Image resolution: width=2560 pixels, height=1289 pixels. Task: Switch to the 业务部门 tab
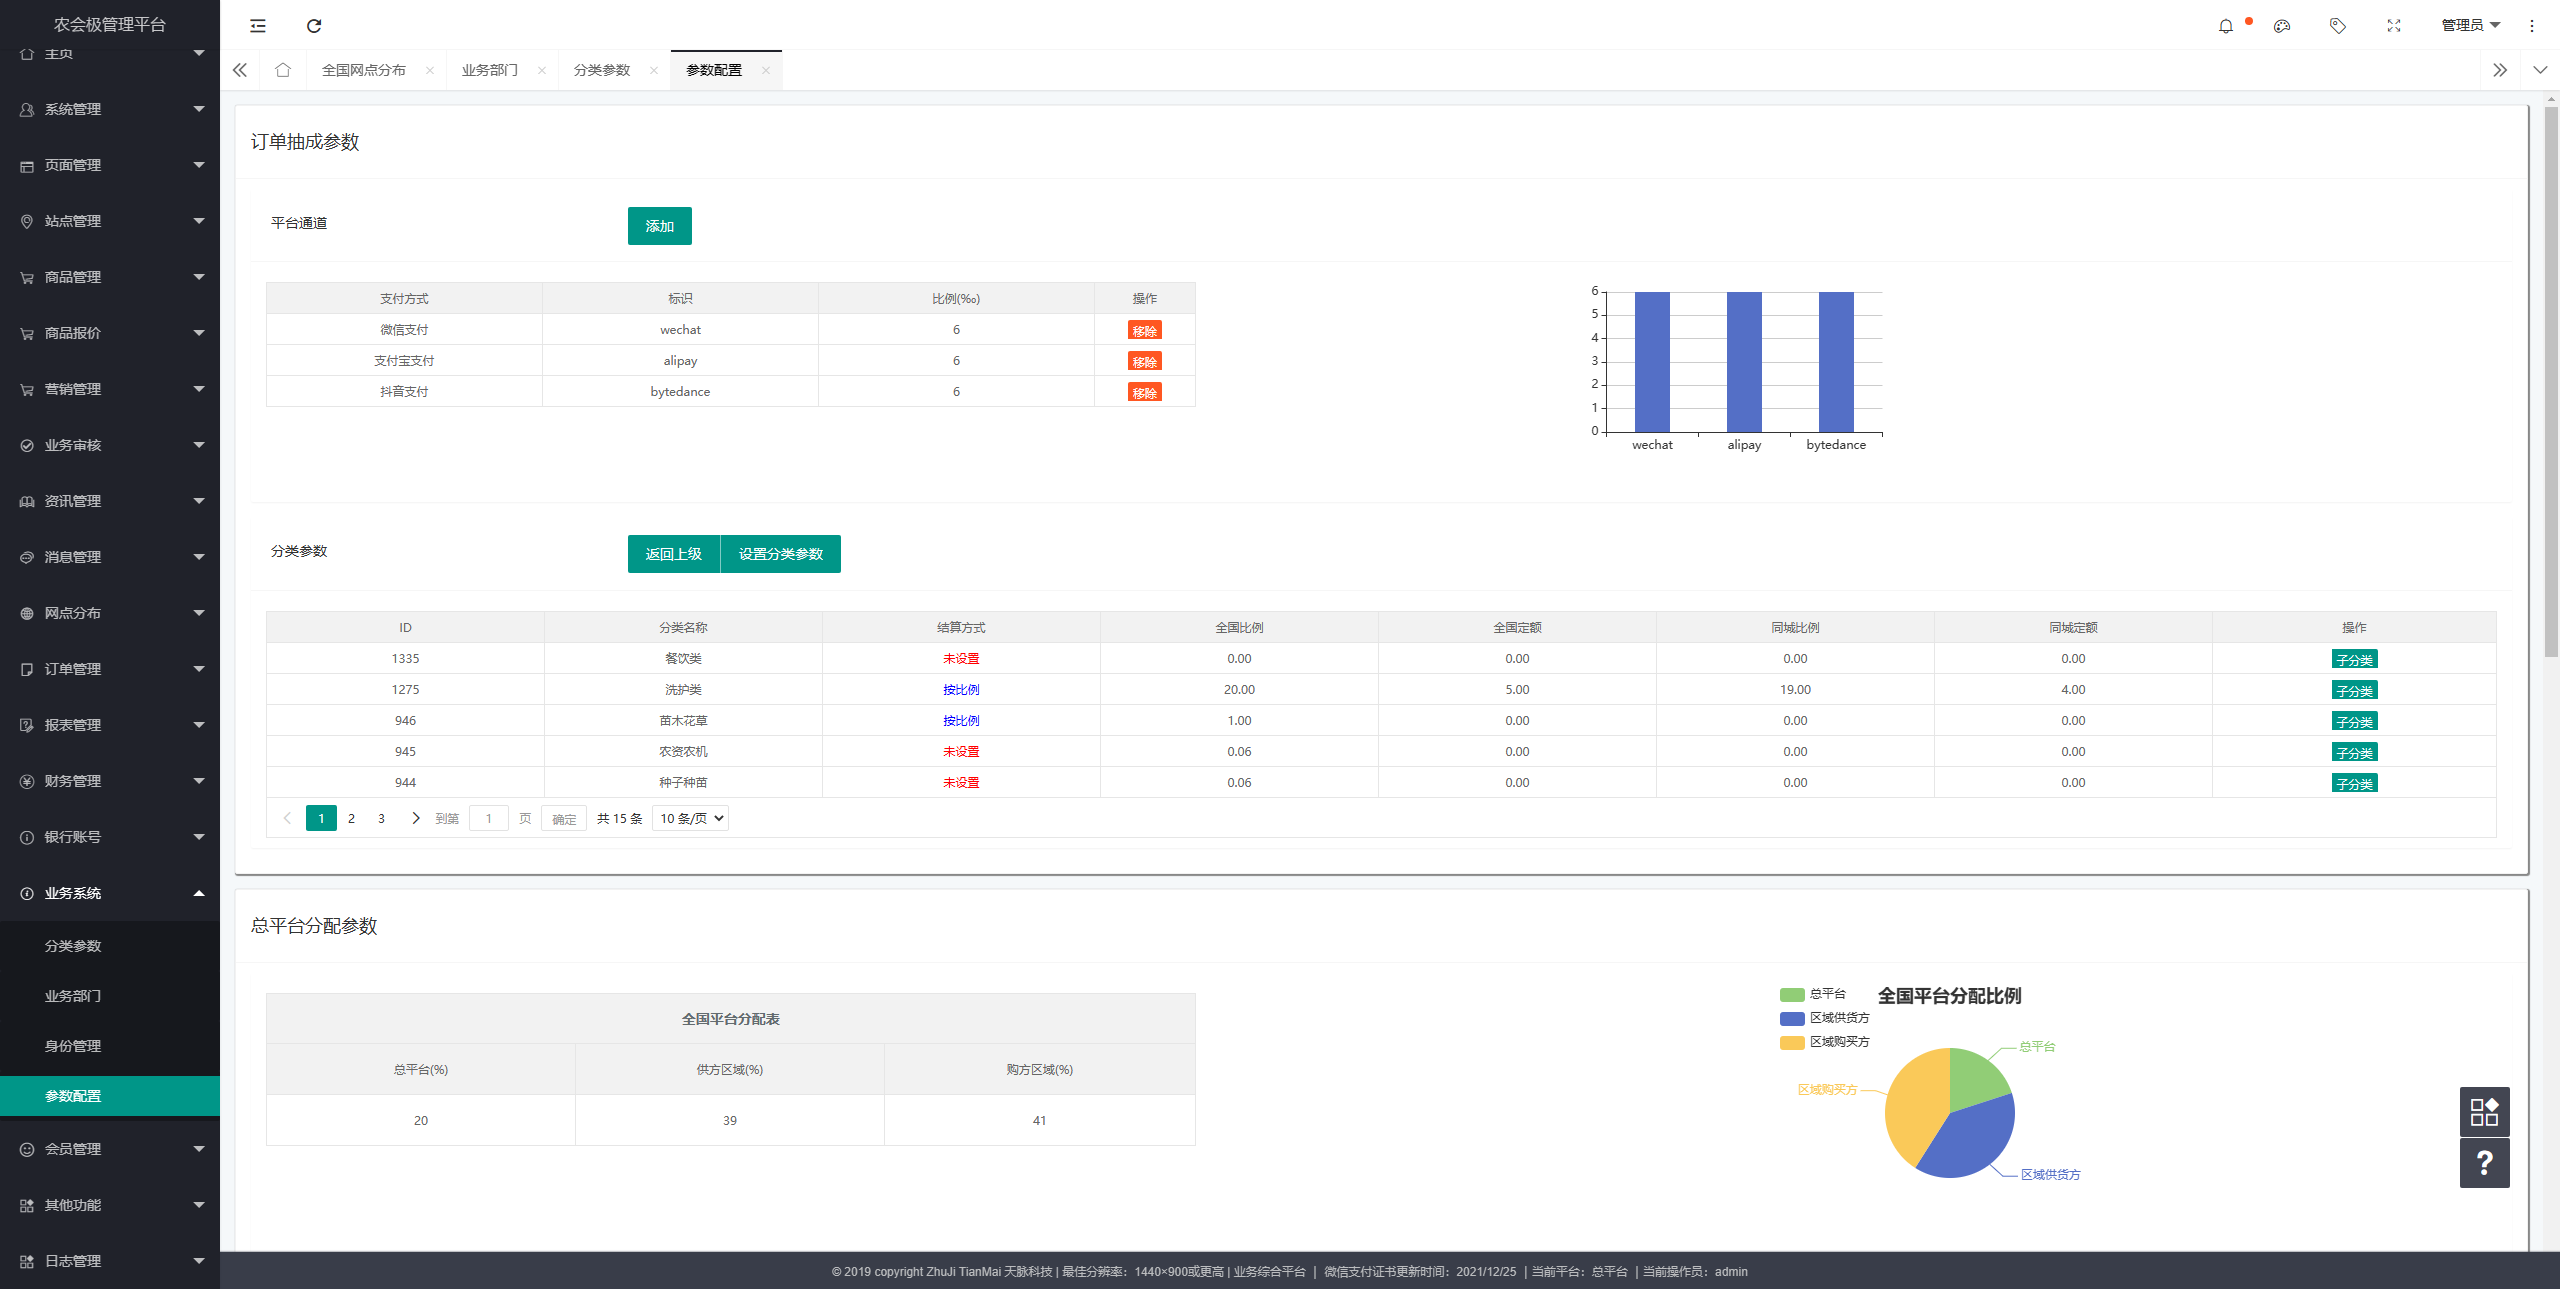click(x=490, y=70)
